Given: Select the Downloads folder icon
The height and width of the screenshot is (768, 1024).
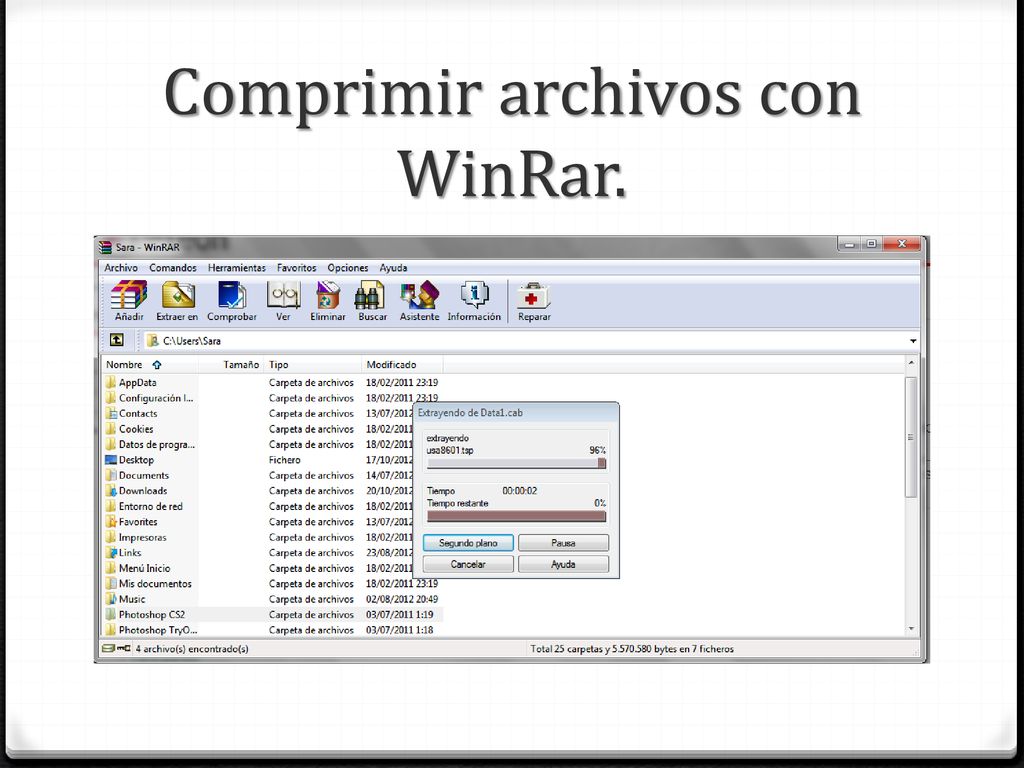Looking at the screenshot, I should tap(110, 490).
